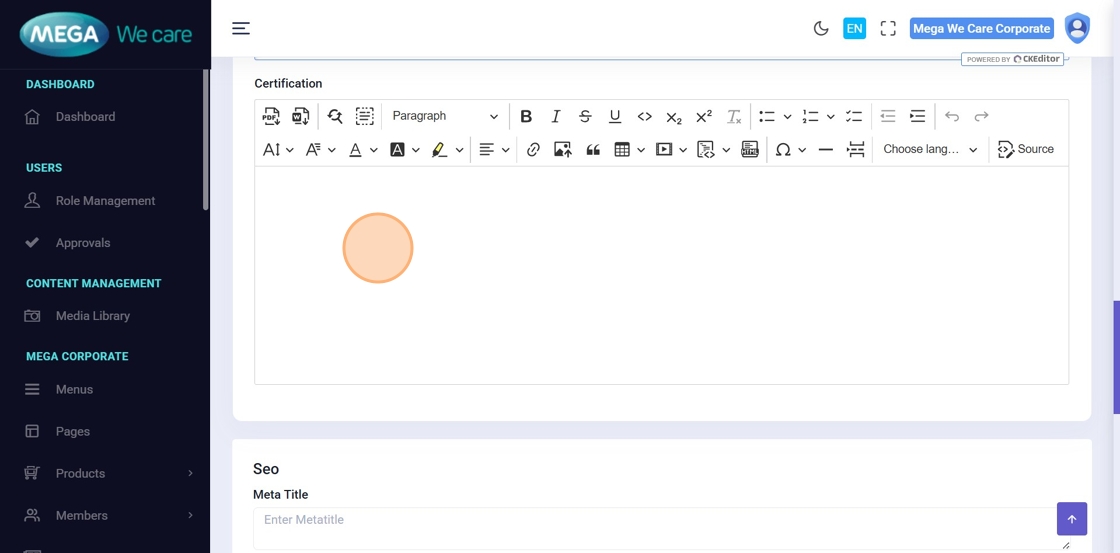
Task: Toggle dark mode moon icon
Action: coord(821,28)
